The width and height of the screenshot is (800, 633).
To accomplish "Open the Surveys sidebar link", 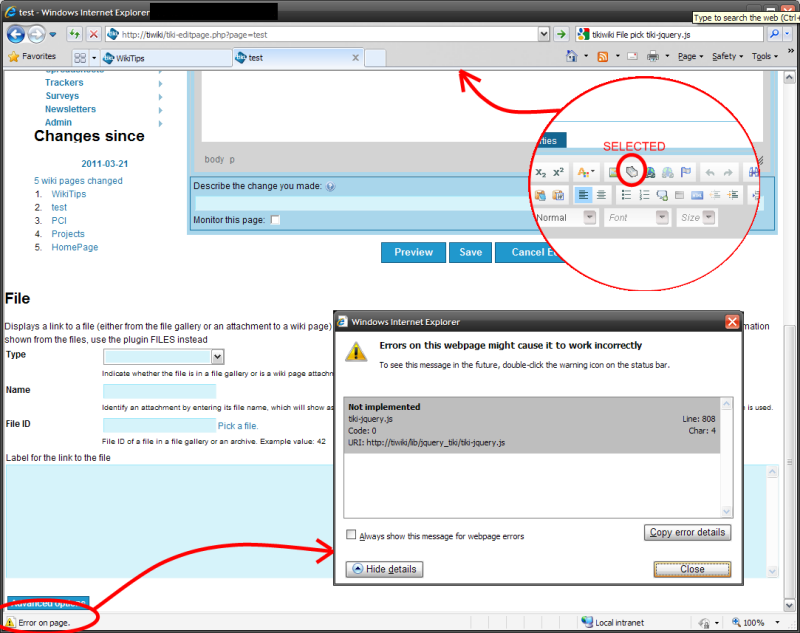I will click(62, 96).
